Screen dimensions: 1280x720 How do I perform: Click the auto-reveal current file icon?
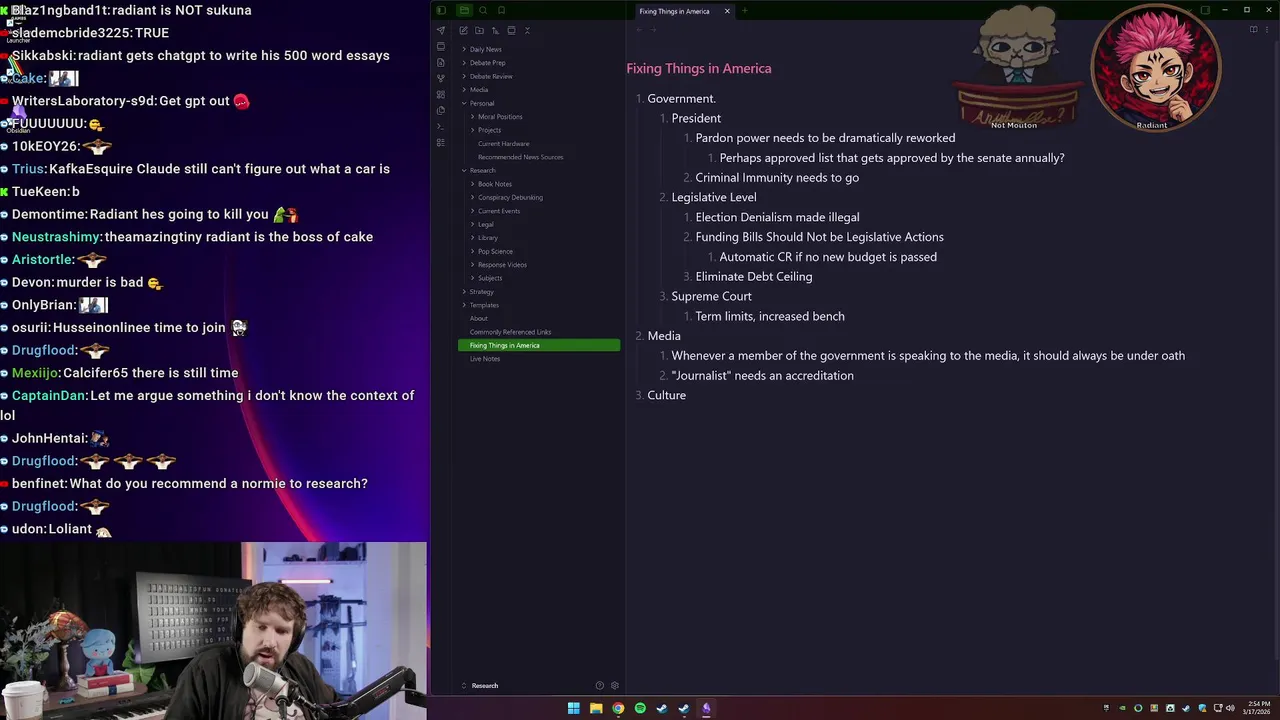(511, 30)
